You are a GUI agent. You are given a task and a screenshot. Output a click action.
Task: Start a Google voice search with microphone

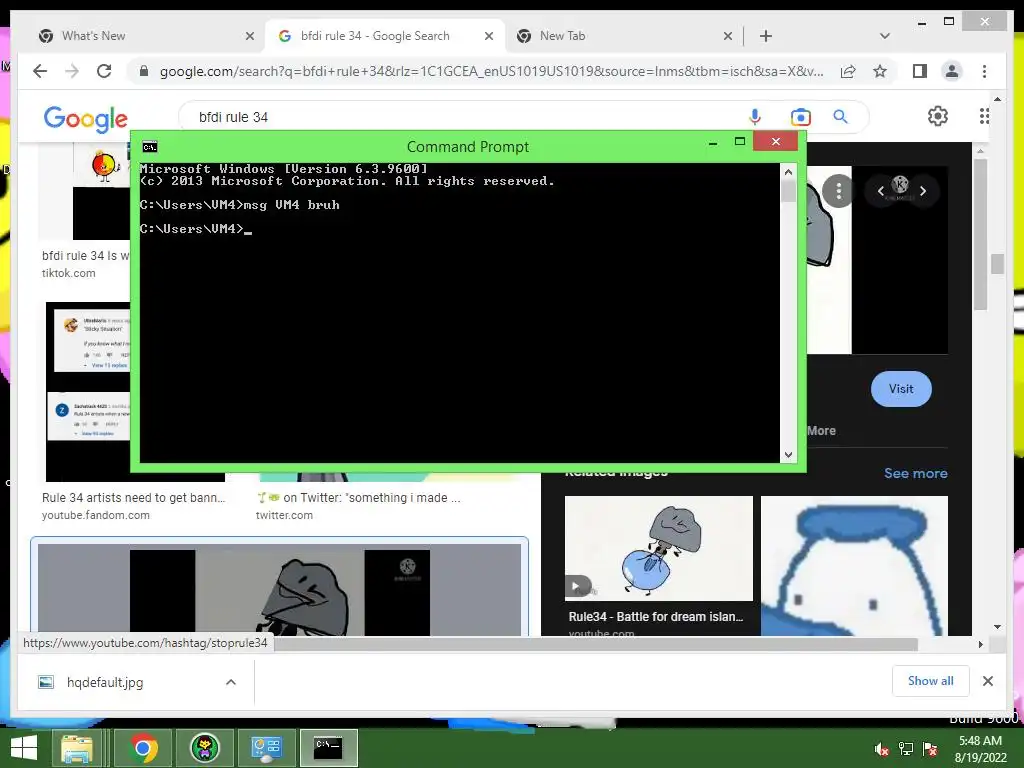755,117
